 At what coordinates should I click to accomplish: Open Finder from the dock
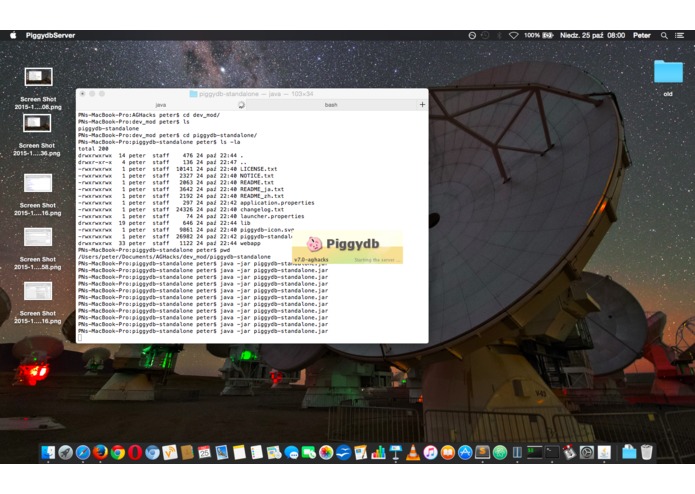48,453
